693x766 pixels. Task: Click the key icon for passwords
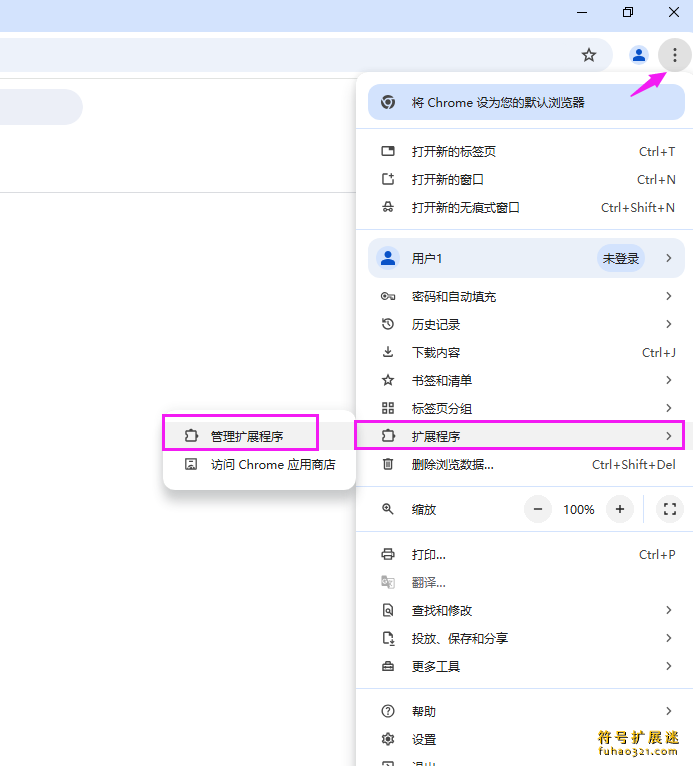(x=388, y=296)
